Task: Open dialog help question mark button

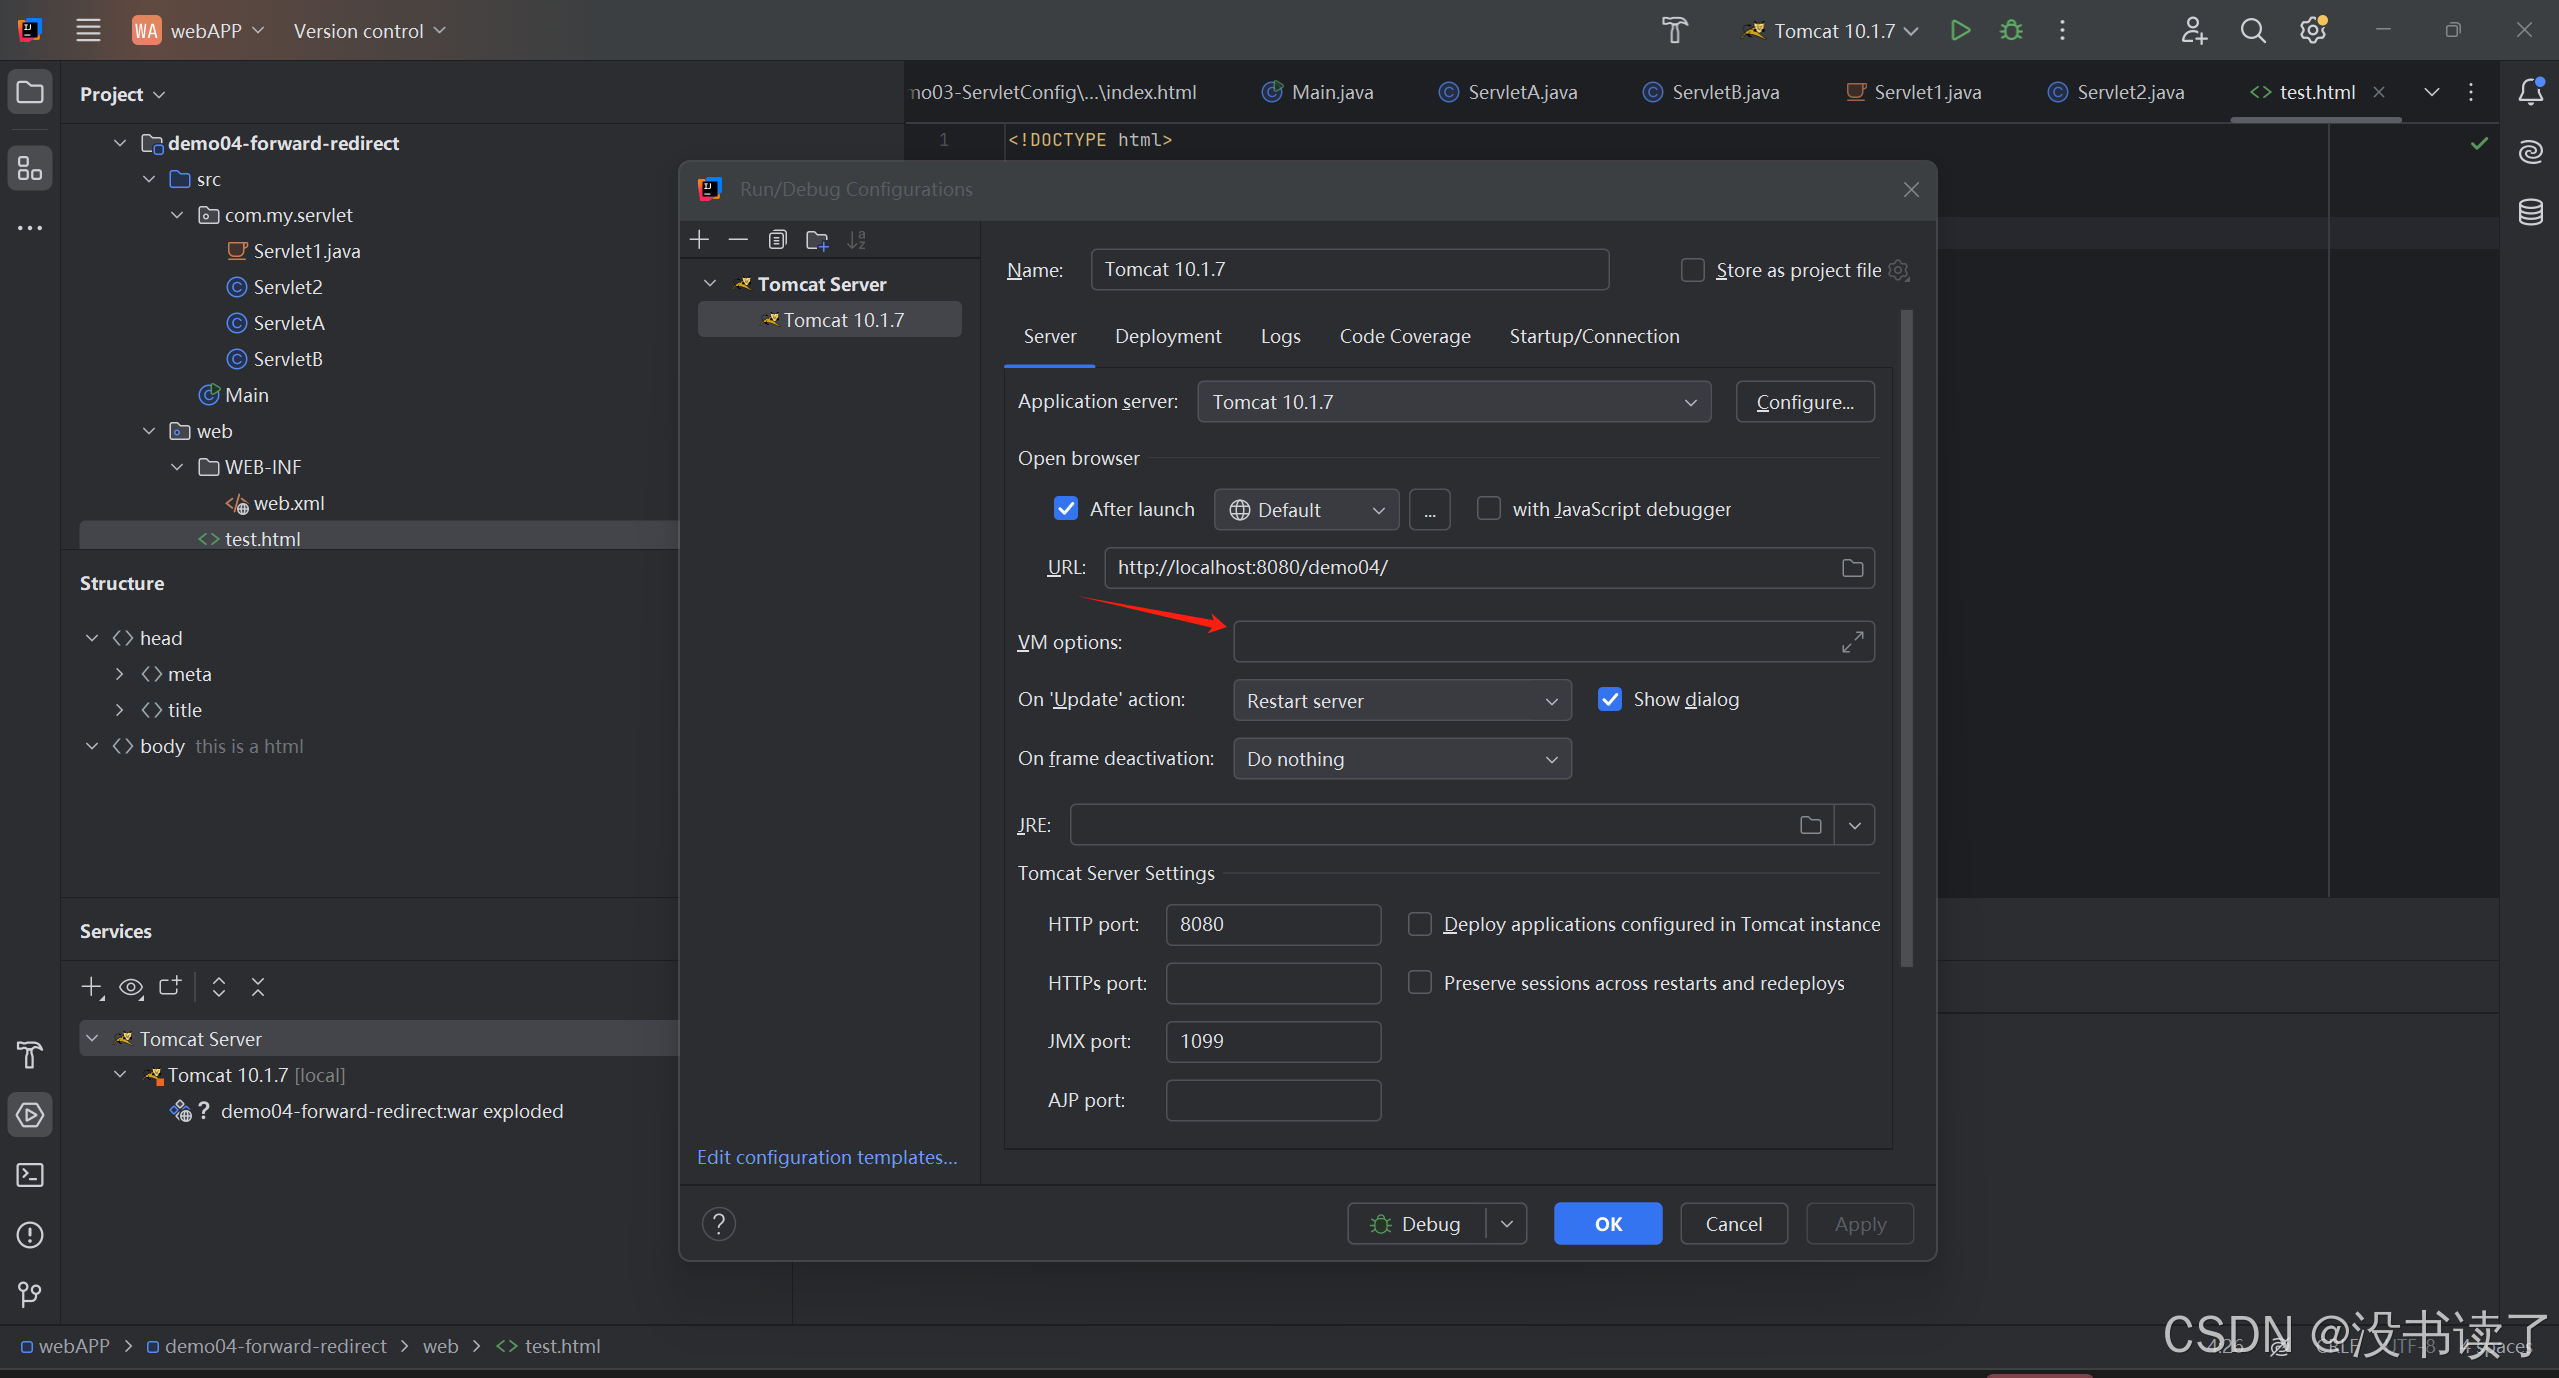Action: point(718,1223)
